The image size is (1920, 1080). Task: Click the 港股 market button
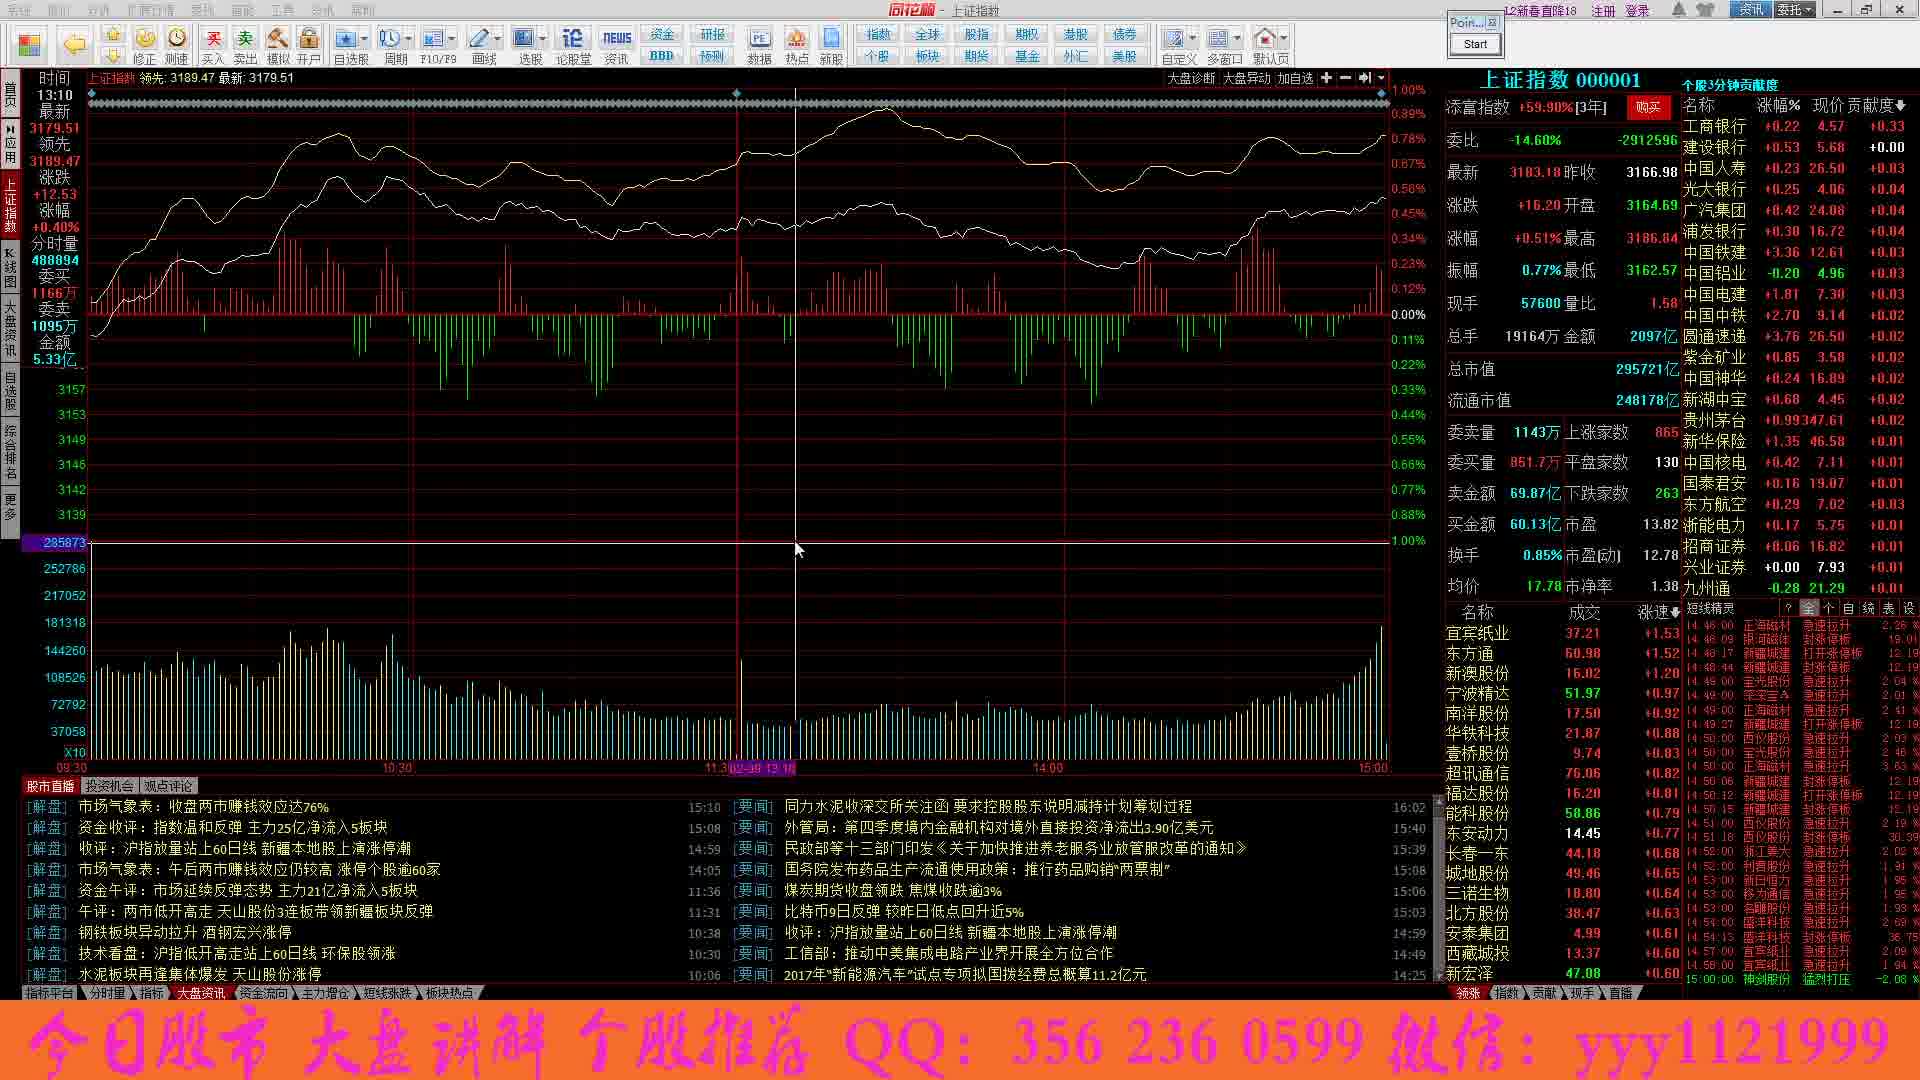pos(1075,34)
